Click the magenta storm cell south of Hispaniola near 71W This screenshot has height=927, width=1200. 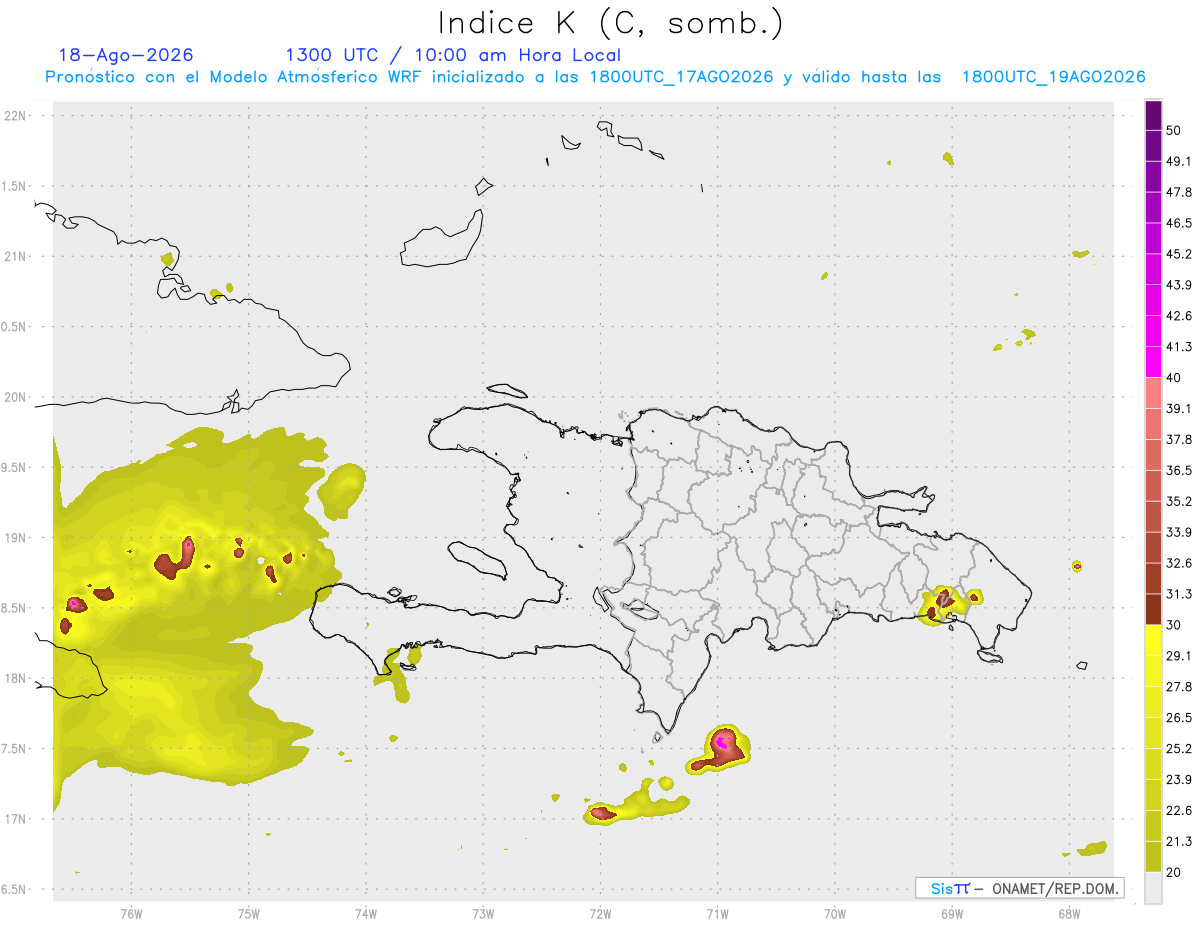[721, 741]
